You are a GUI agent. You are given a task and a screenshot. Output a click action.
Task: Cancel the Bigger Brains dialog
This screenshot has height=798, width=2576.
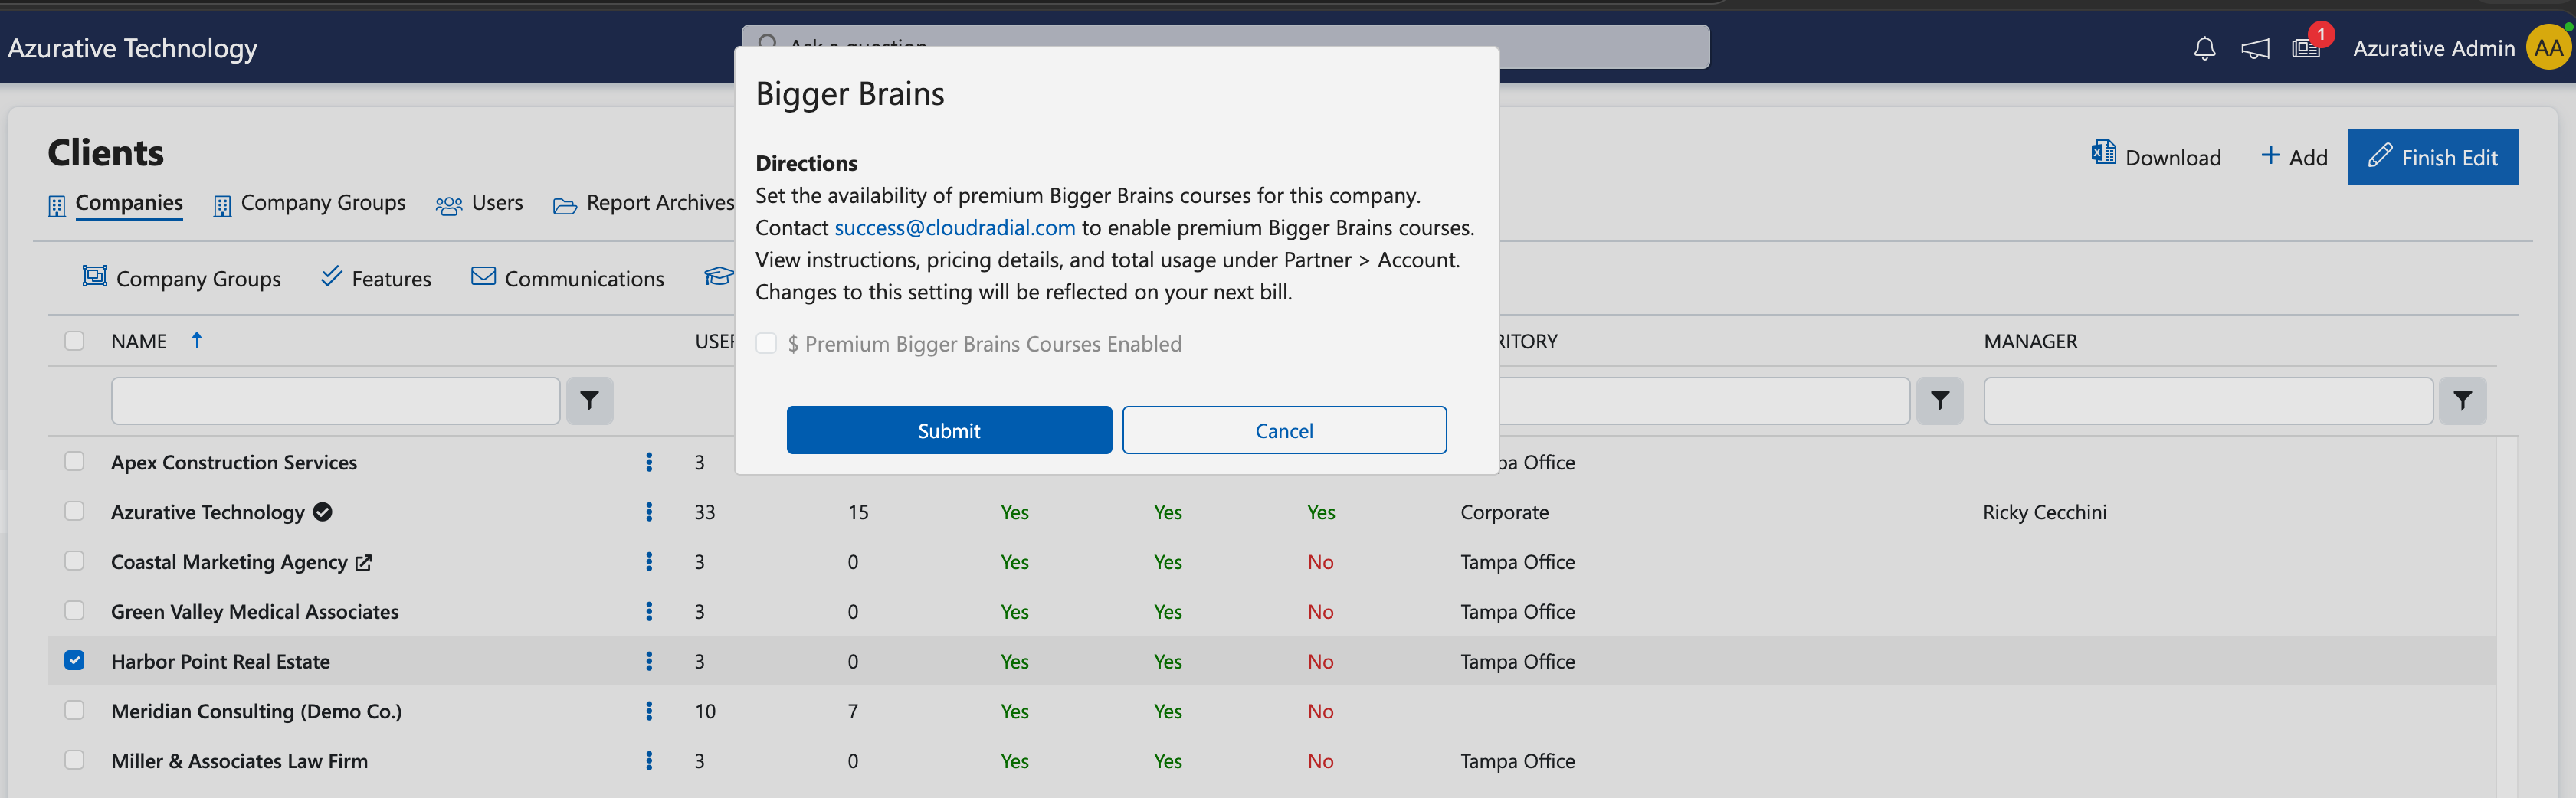pyautogui.click(x=1284, y=430)
